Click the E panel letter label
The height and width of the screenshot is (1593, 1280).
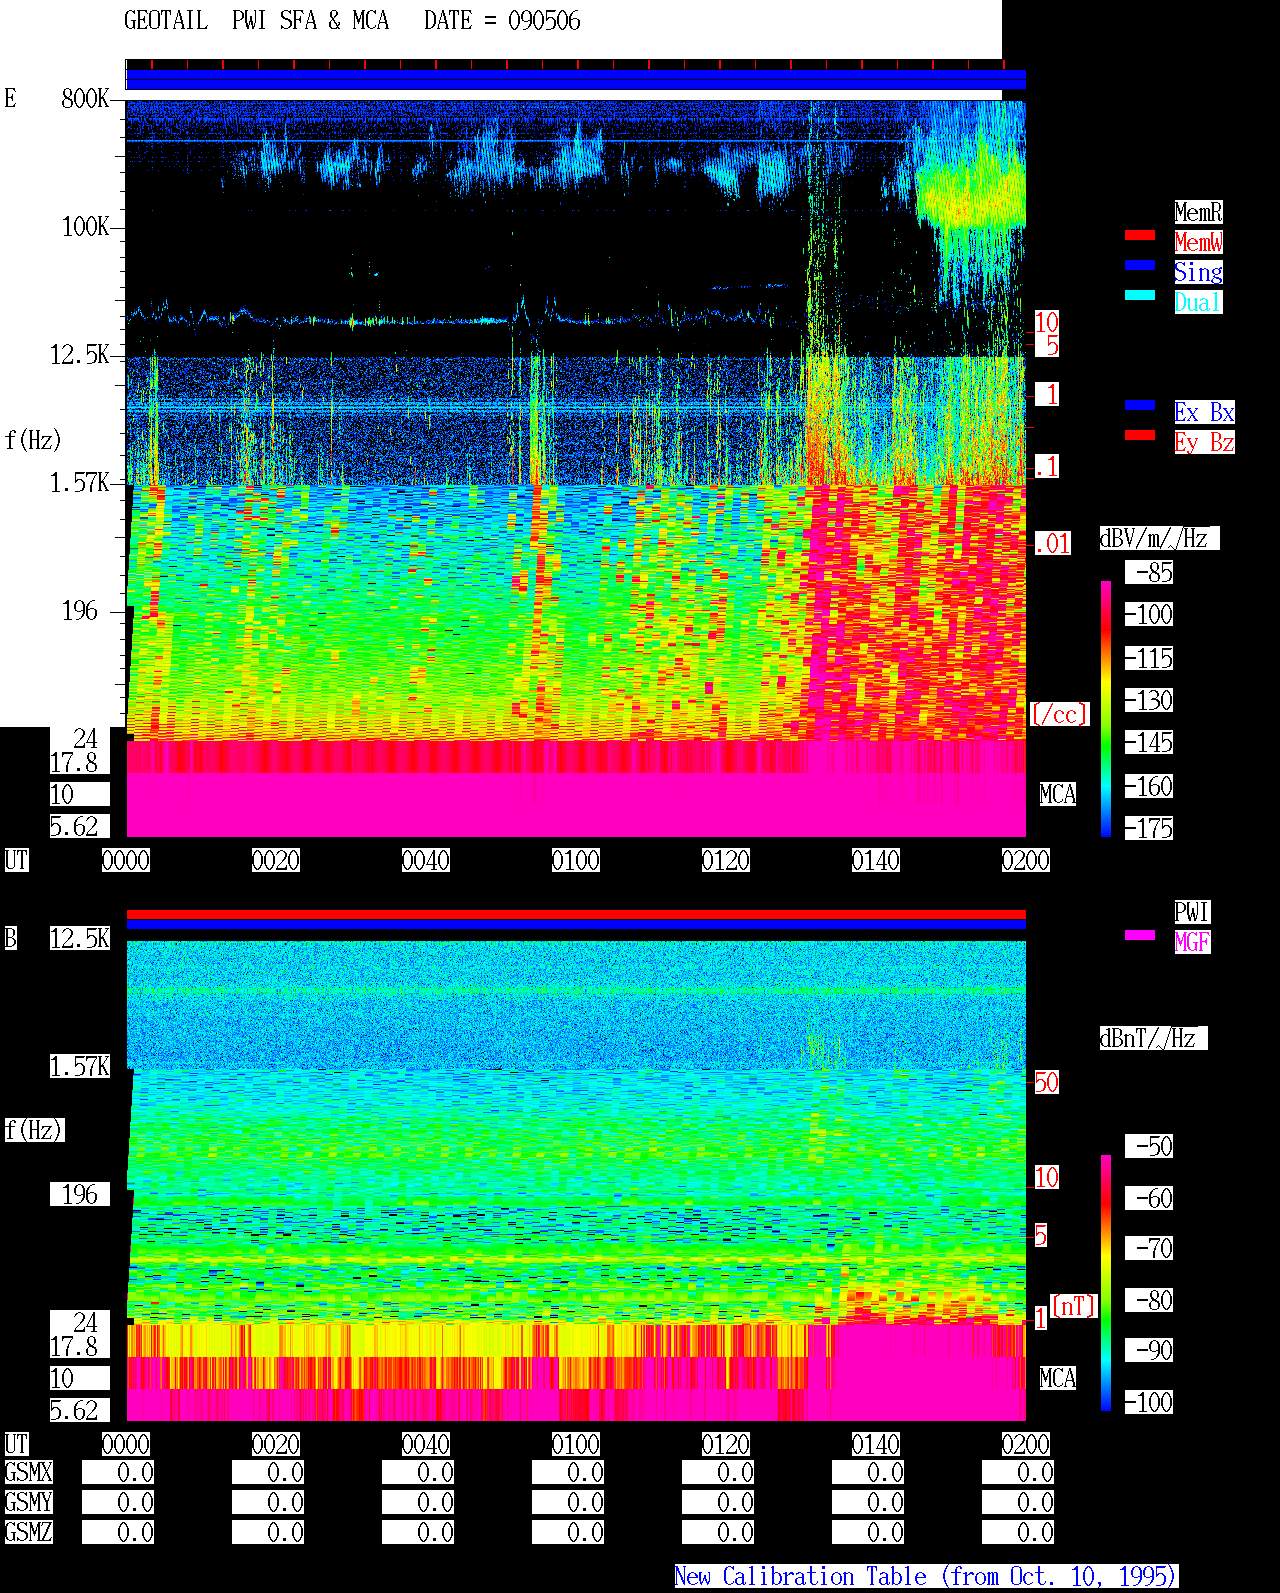(x=10, y=98)
